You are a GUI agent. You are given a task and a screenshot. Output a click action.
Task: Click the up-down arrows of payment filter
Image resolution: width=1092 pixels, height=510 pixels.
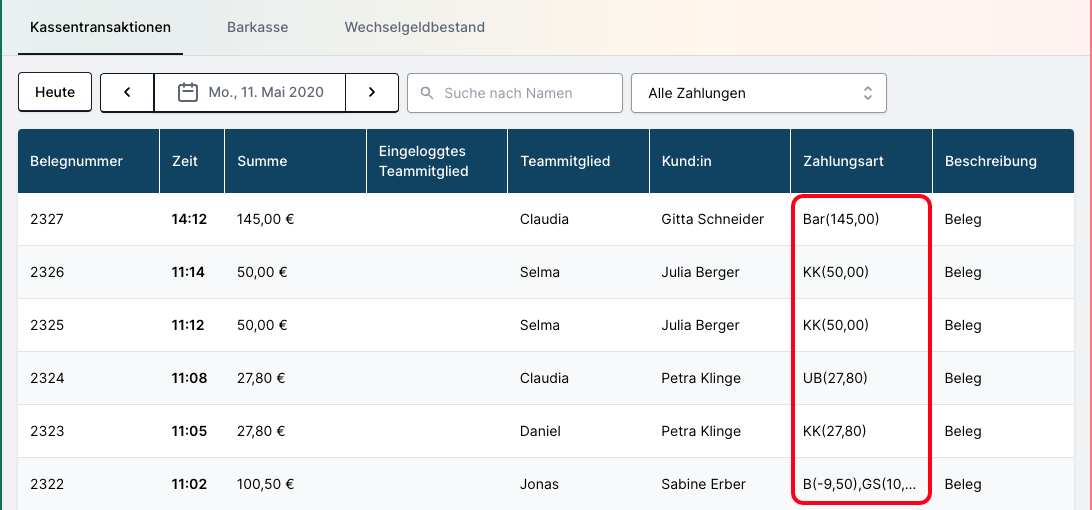(868, 93)
